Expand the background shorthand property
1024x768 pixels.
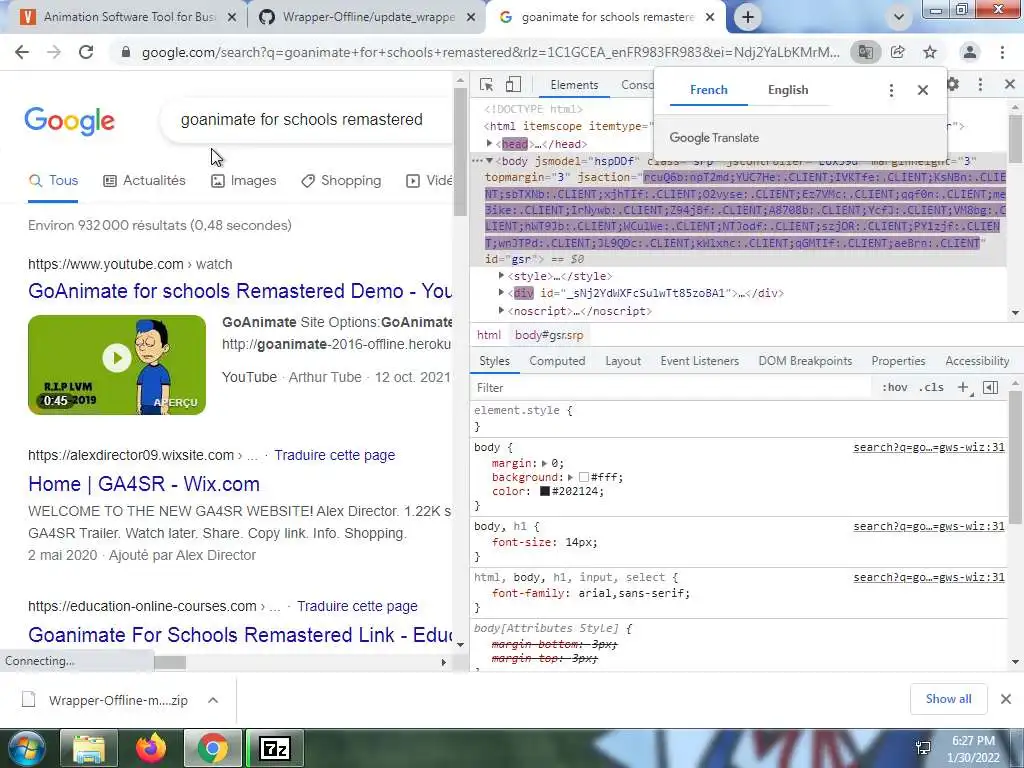(570, 477)
